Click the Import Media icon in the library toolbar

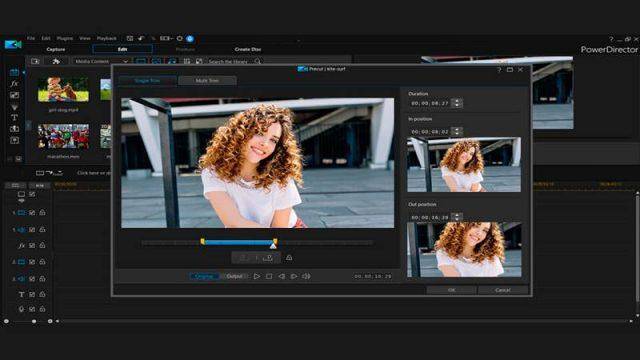click(x=35, y=61)
